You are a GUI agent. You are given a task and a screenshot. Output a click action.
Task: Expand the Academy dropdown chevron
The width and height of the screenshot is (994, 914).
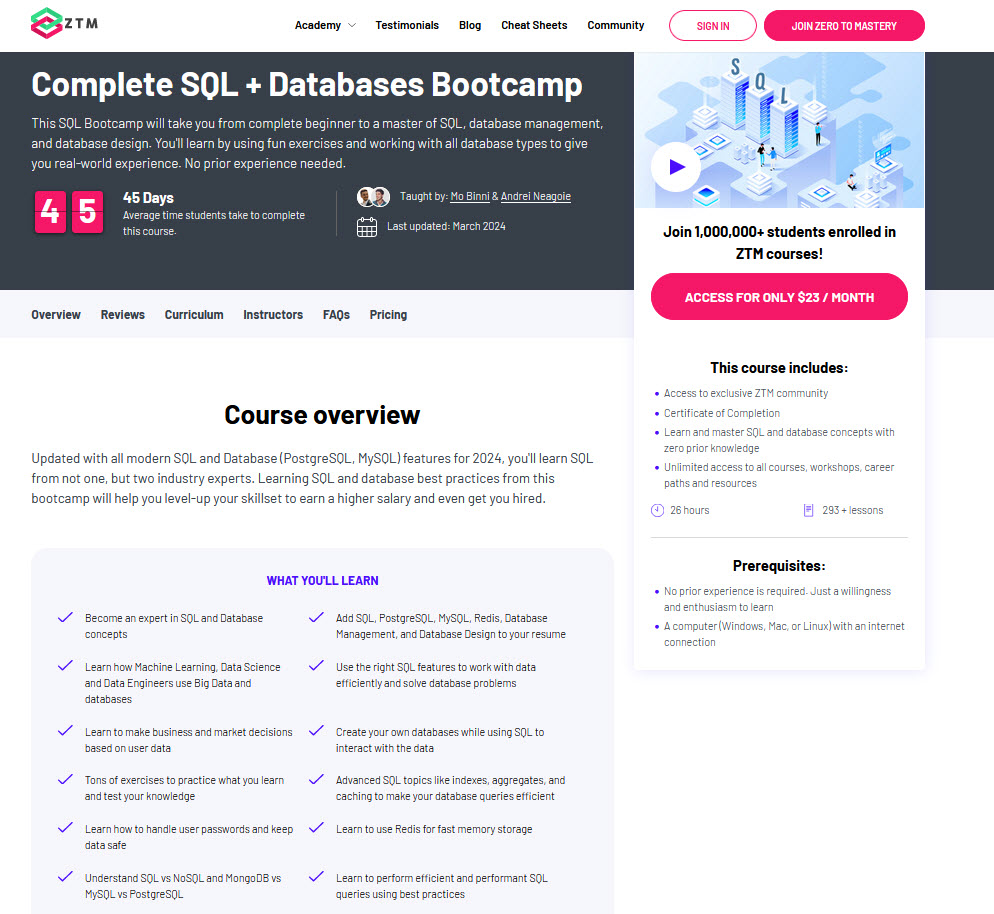pyautogui.click(x=352, y=25)
